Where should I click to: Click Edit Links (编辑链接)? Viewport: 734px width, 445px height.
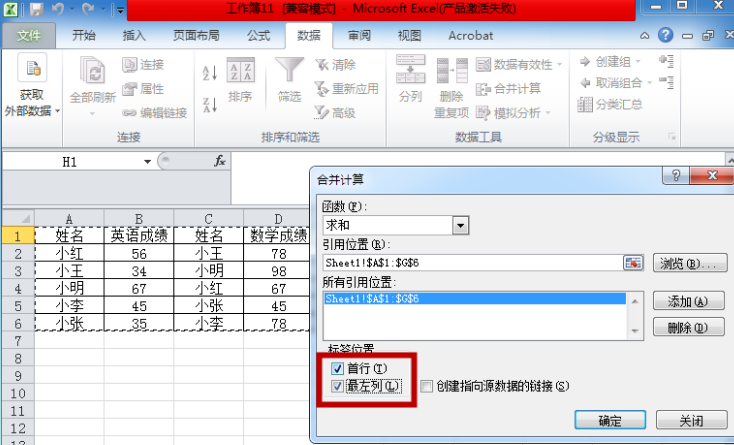(x=154, y=113)
